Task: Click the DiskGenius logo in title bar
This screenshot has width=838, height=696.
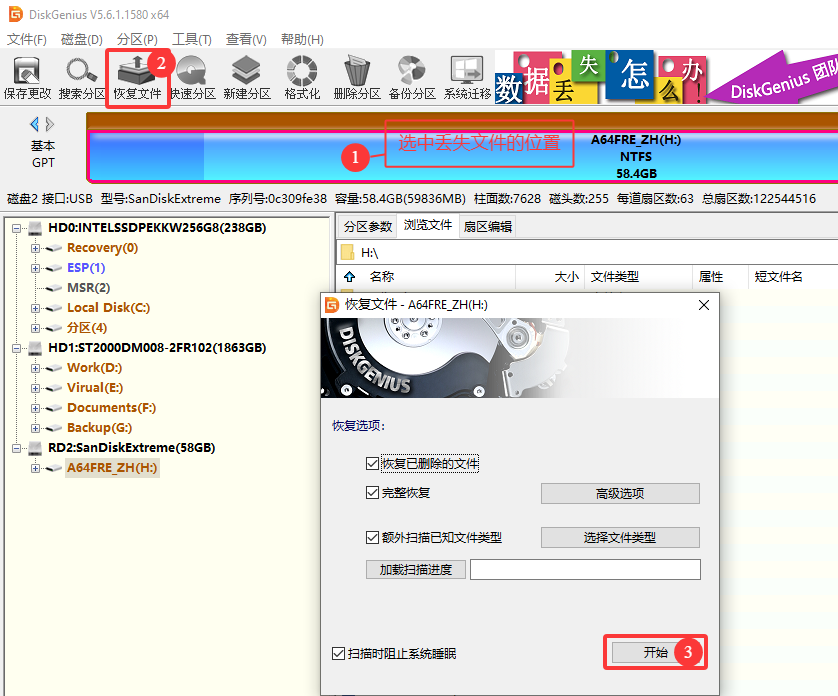Action: coord(16,14)
